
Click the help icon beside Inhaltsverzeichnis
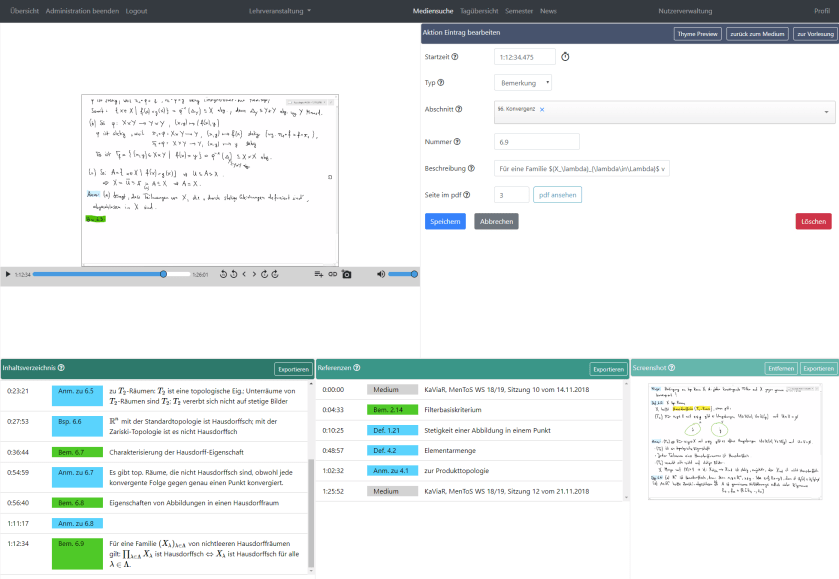pyautogui.click(x=61, y=368)
